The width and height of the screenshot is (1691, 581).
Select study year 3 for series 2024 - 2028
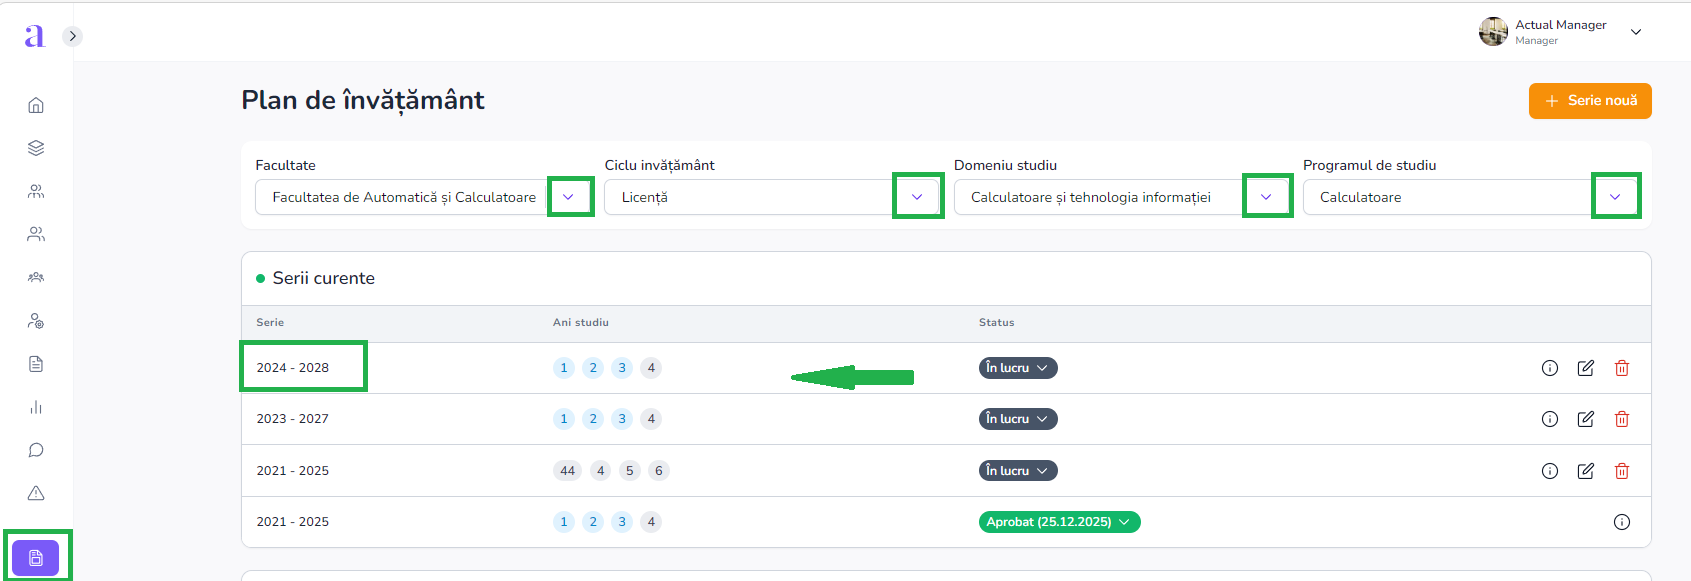click(622, 368)
